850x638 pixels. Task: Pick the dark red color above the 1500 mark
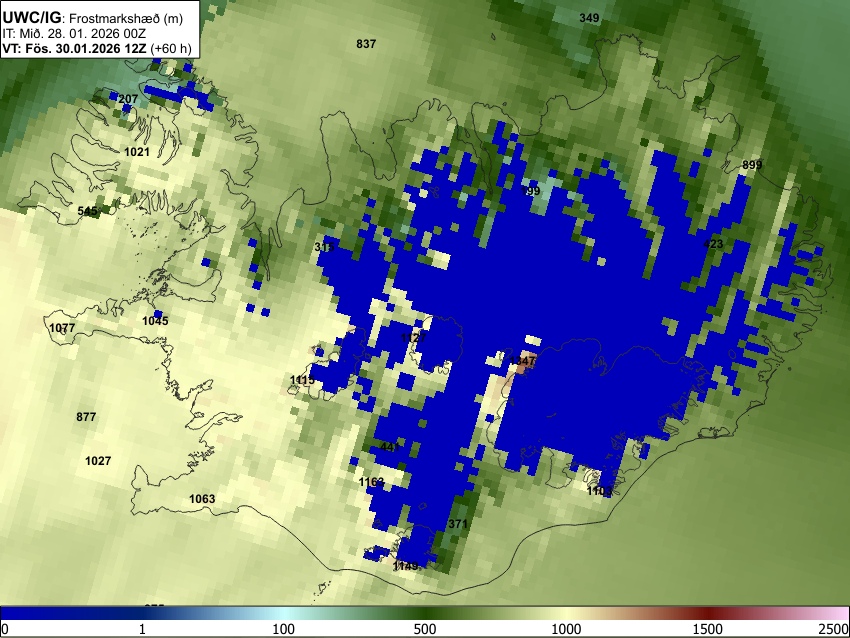(x=707, y=614)
